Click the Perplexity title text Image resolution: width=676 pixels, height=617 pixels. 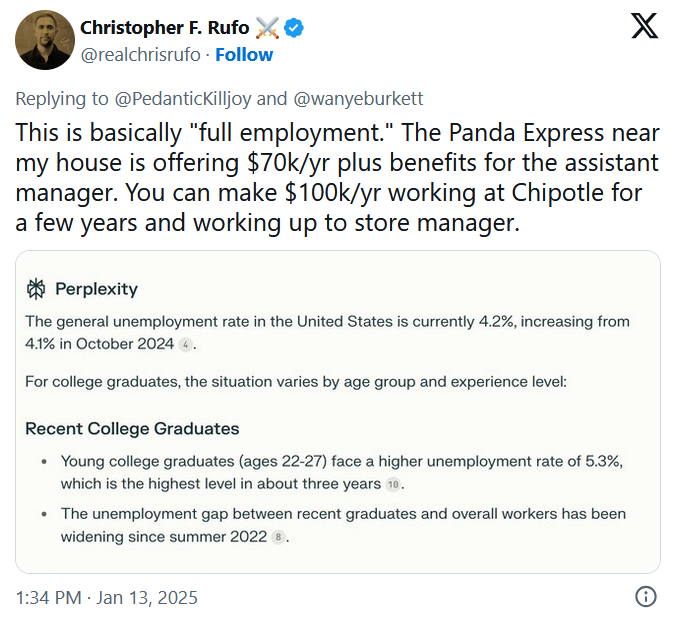pyautogui.click(x=96, y=289)
